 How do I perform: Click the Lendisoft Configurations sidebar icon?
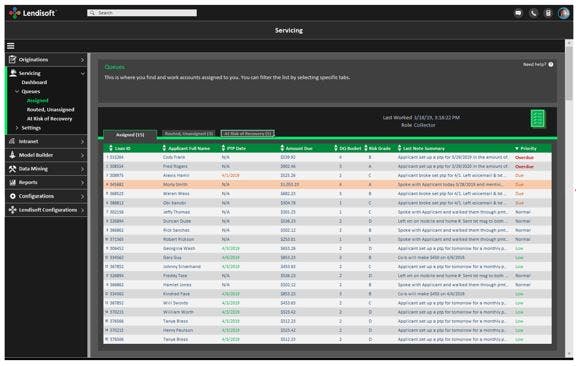click(x=13, y=209)
